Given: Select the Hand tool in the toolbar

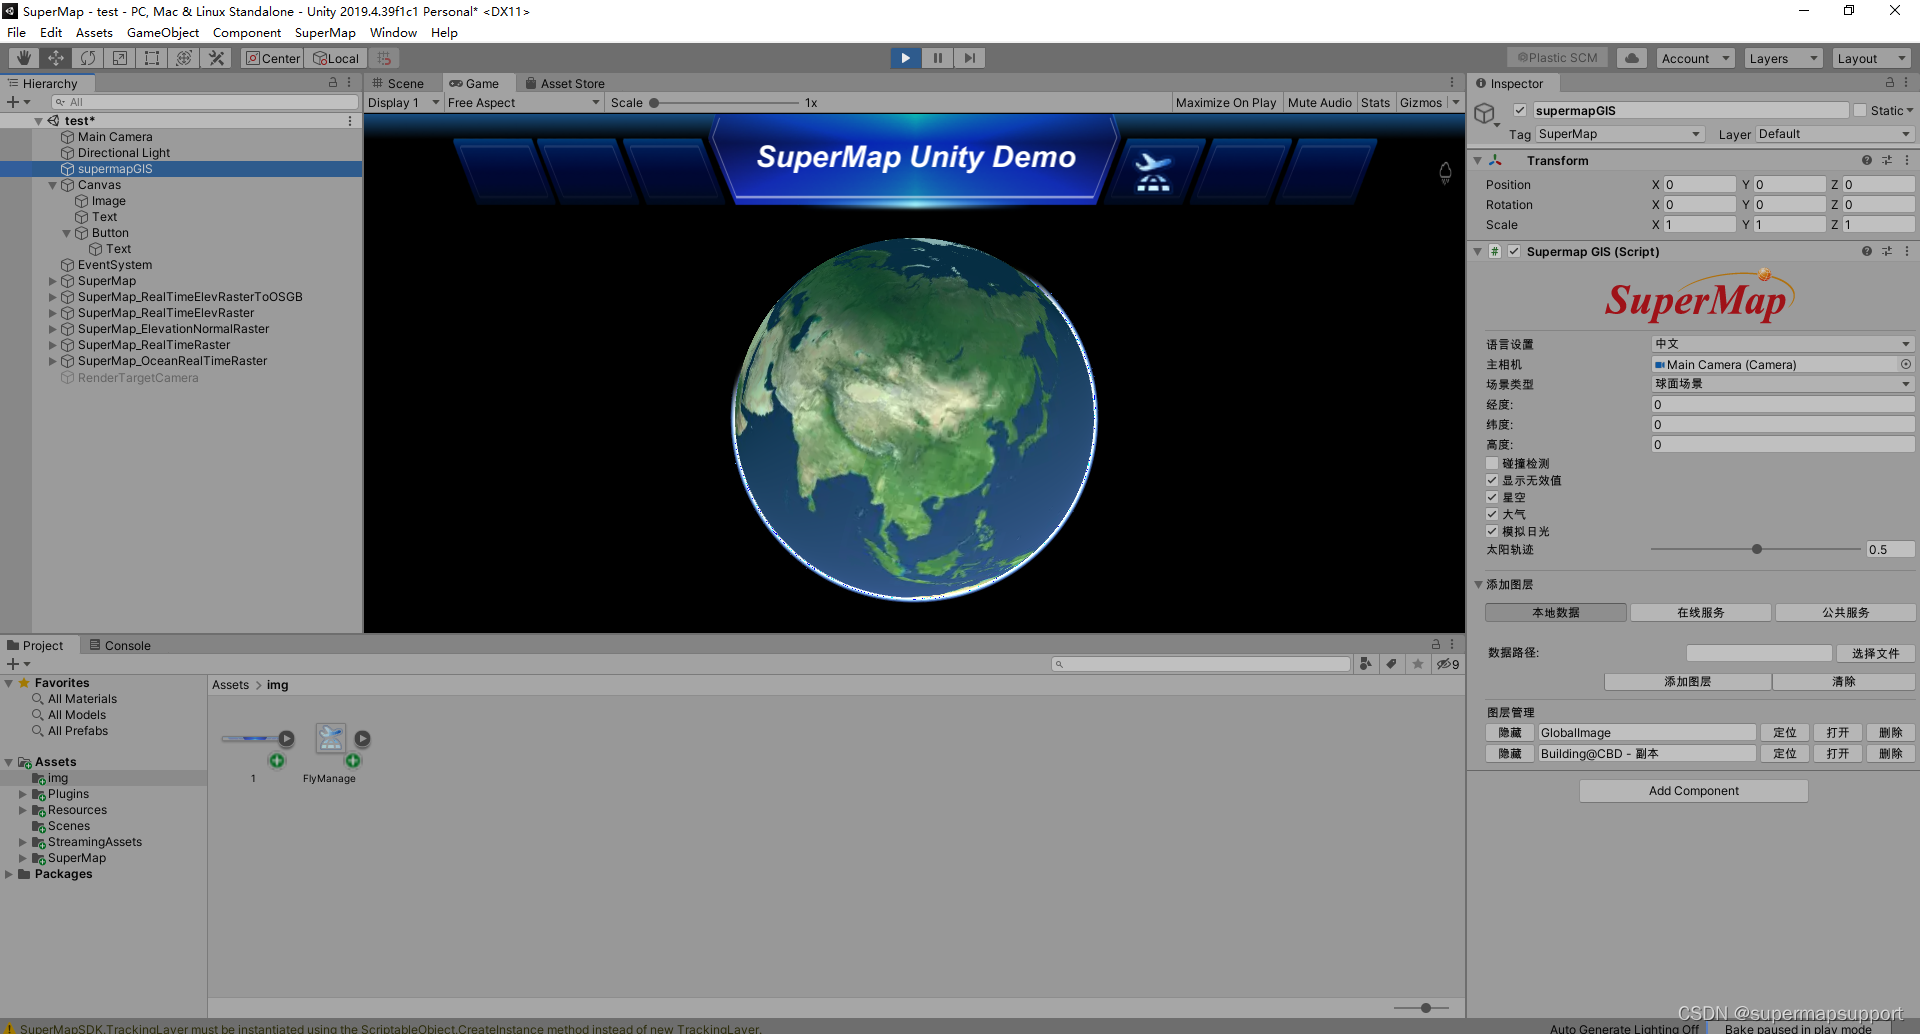Looking at the screenshot, I should coord(22,58).
